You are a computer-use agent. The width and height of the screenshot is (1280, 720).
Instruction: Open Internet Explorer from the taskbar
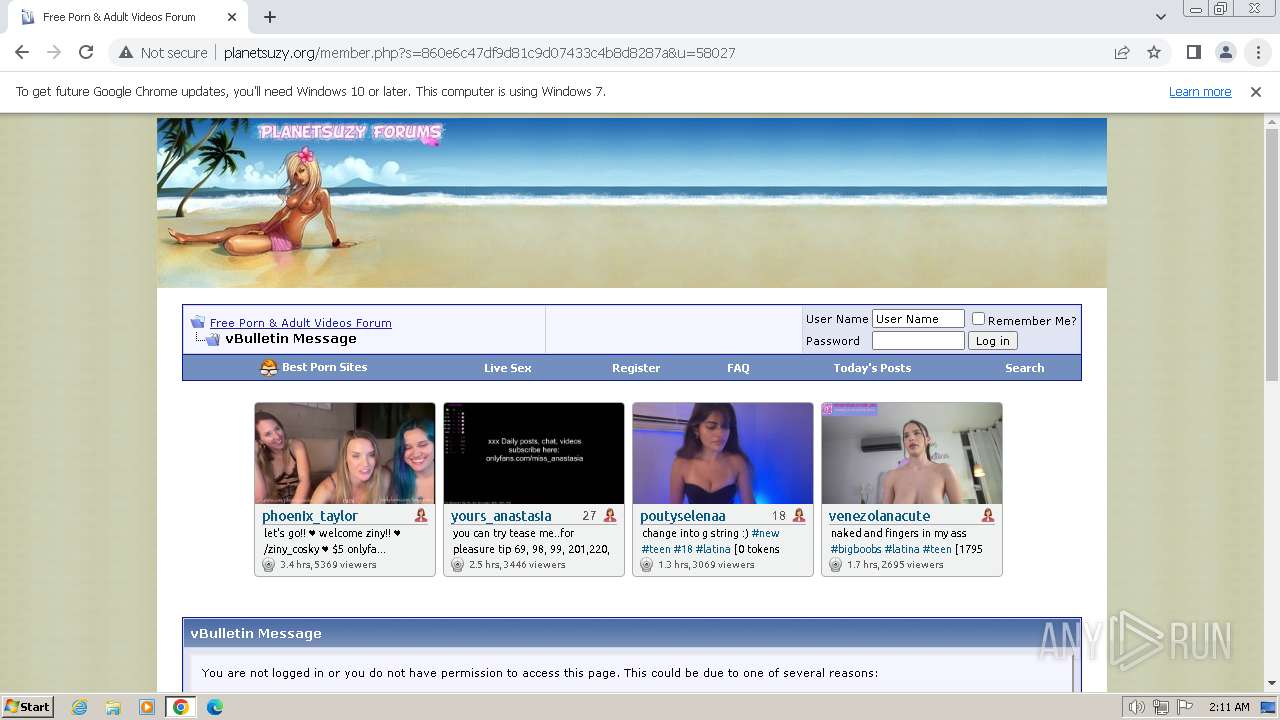(x=79, y=707)
